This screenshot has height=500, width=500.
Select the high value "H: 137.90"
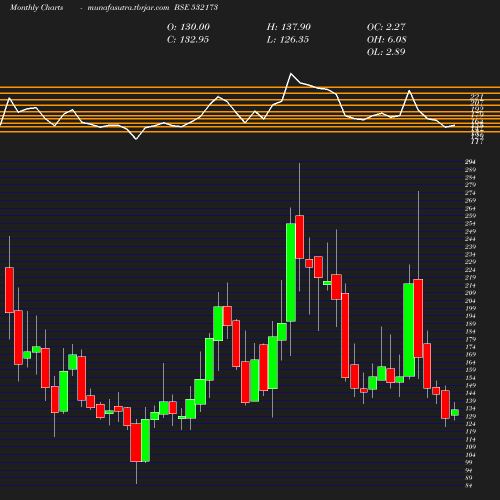(289, 27)
